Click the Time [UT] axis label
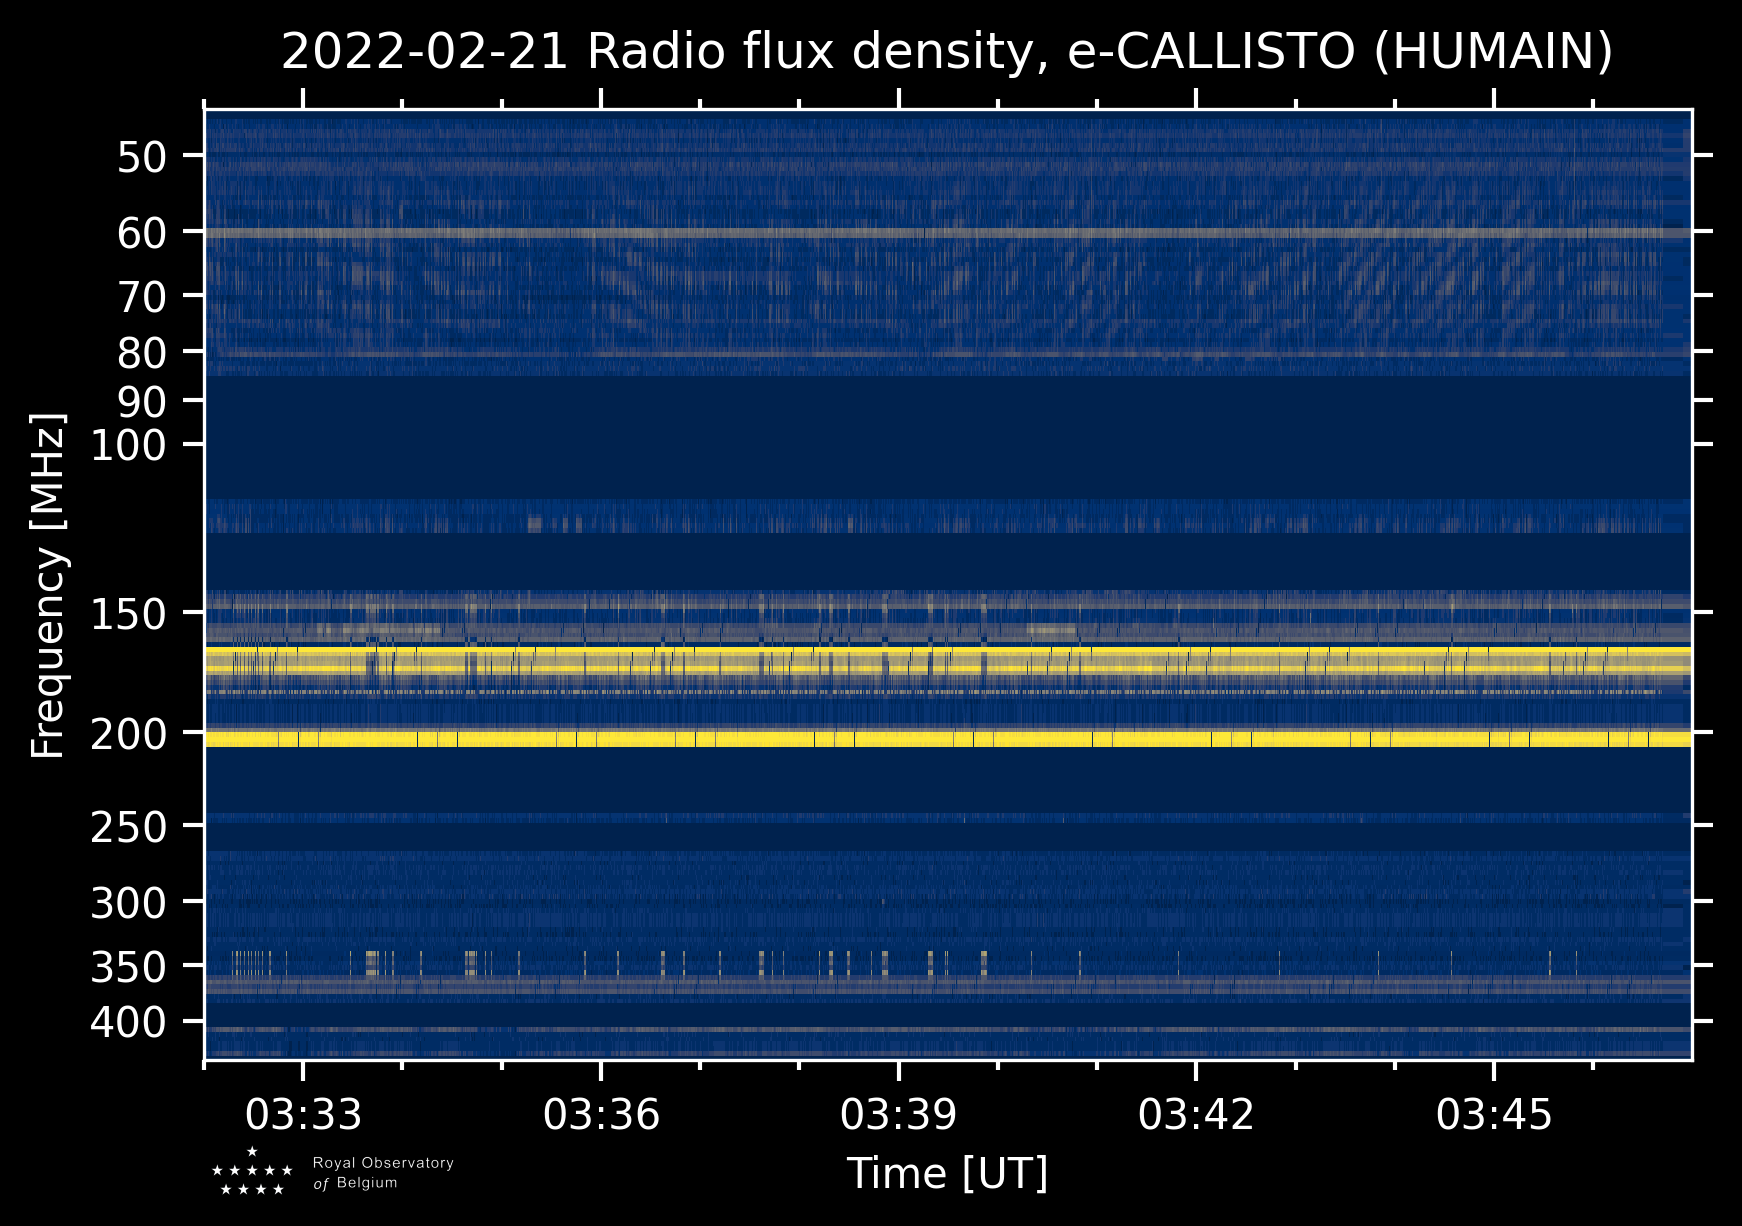Image resolution: width=1742 pixels, height=1226 pixels. pos(947,1173)
